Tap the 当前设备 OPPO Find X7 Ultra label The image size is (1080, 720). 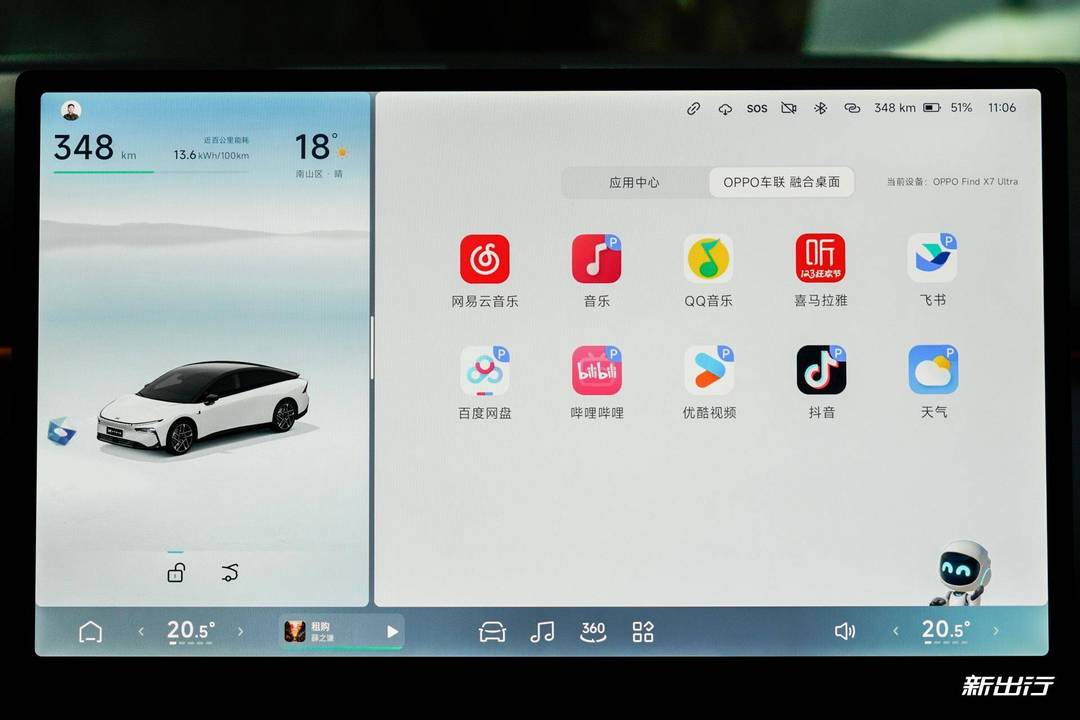952,182
